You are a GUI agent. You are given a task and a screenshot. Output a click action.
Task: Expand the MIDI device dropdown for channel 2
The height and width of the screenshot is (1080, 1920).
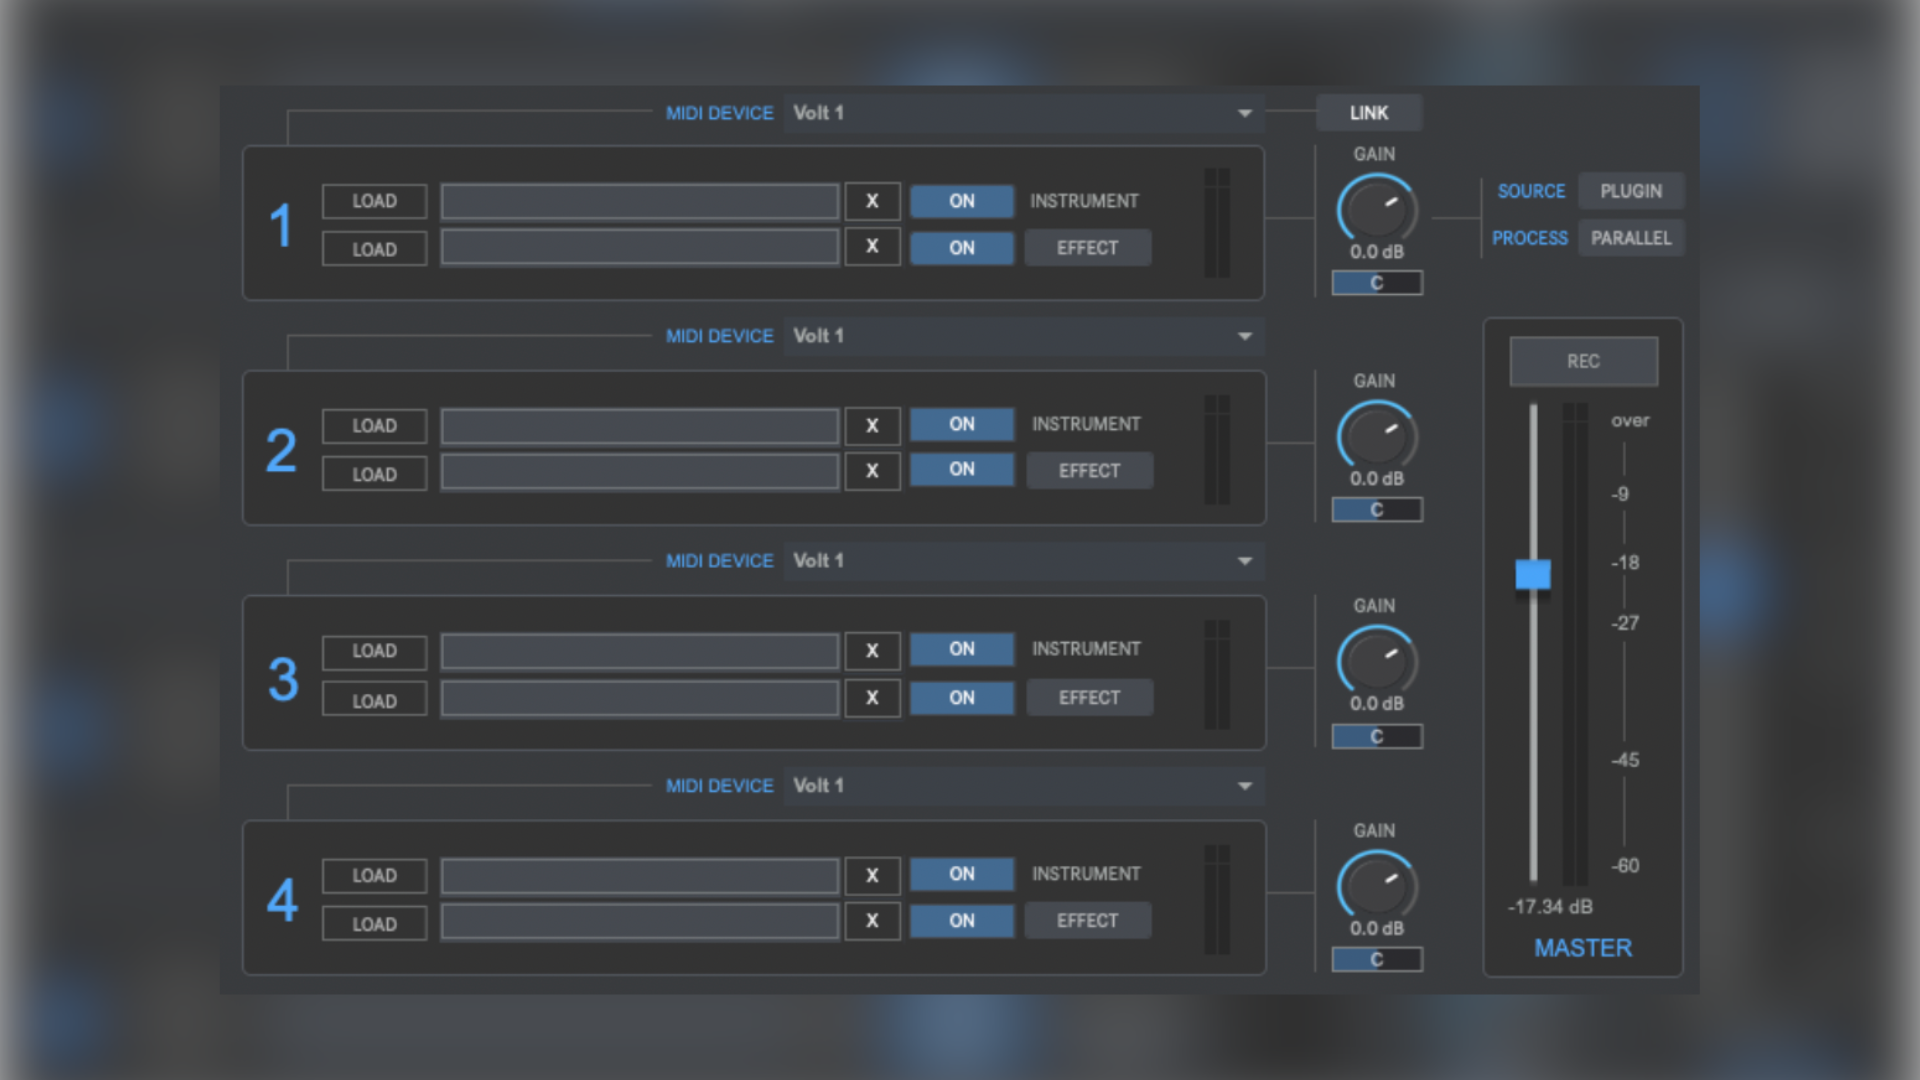(1022, 336)
